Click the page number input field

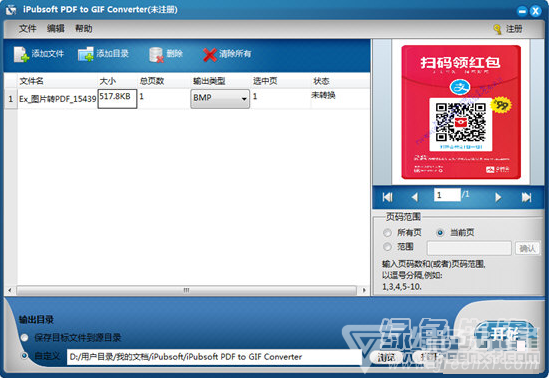447,195
